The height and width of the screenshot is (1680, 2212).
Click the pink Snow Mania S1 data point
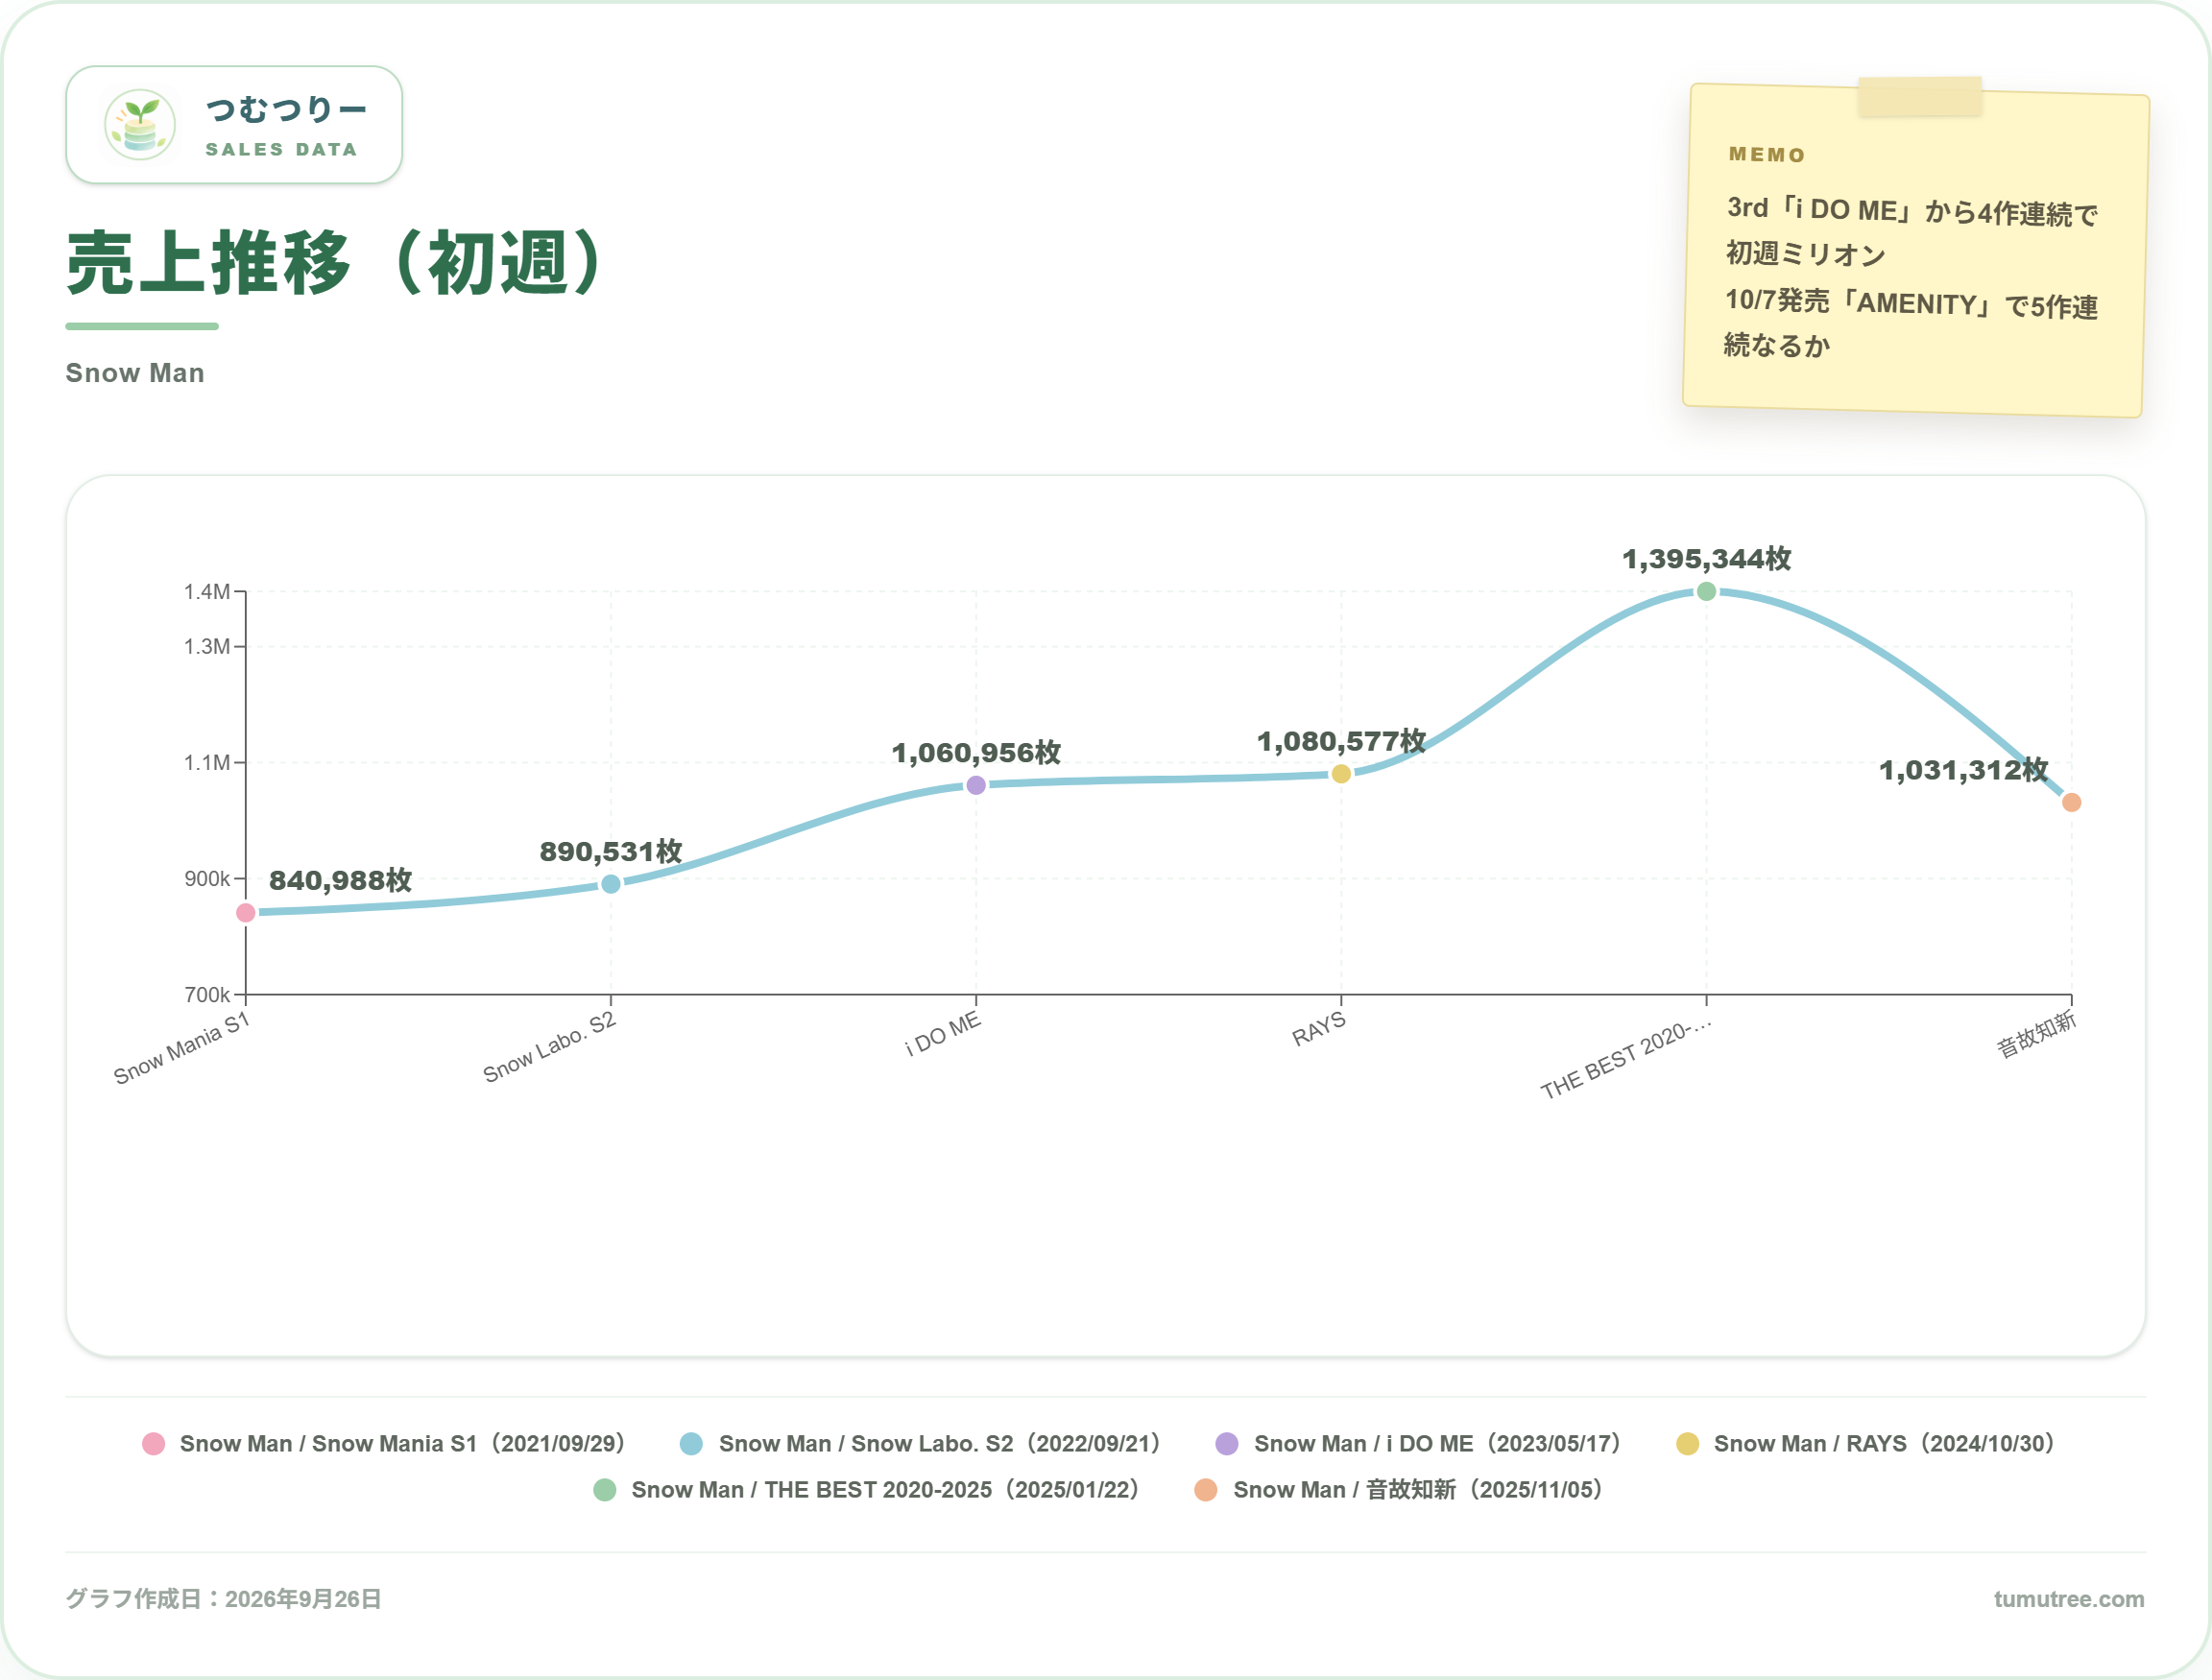pos(246,912)
